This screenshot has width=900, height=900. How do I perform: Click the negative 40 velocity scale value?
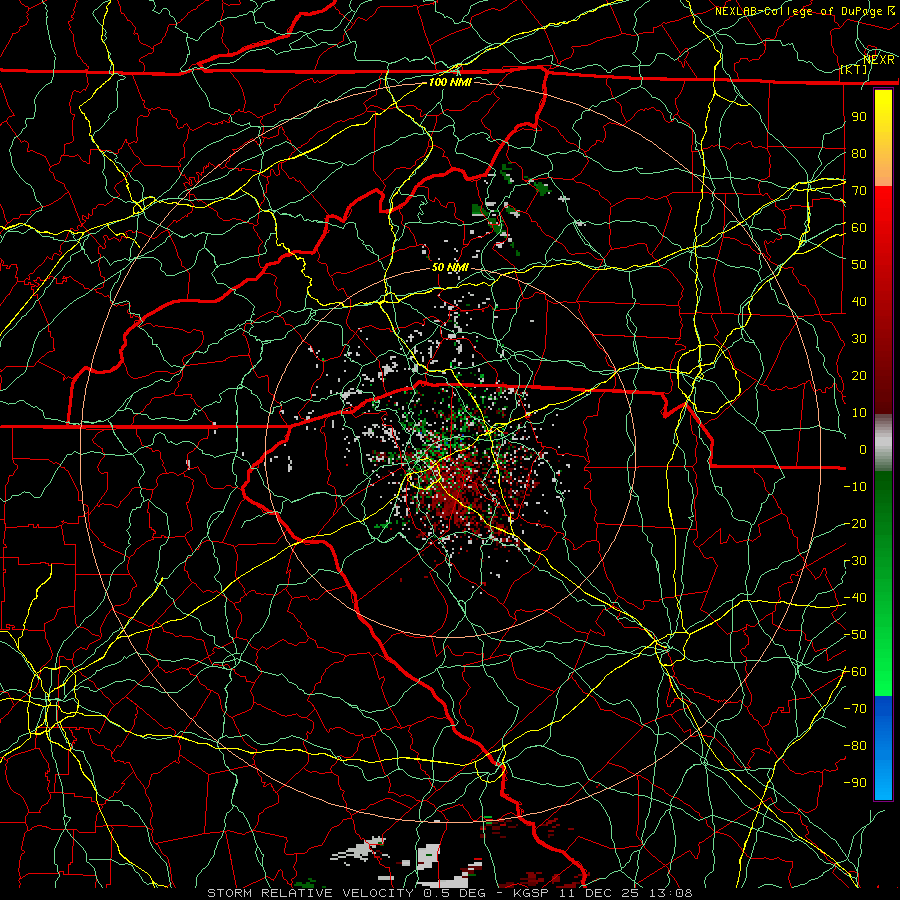coord(855,598)
